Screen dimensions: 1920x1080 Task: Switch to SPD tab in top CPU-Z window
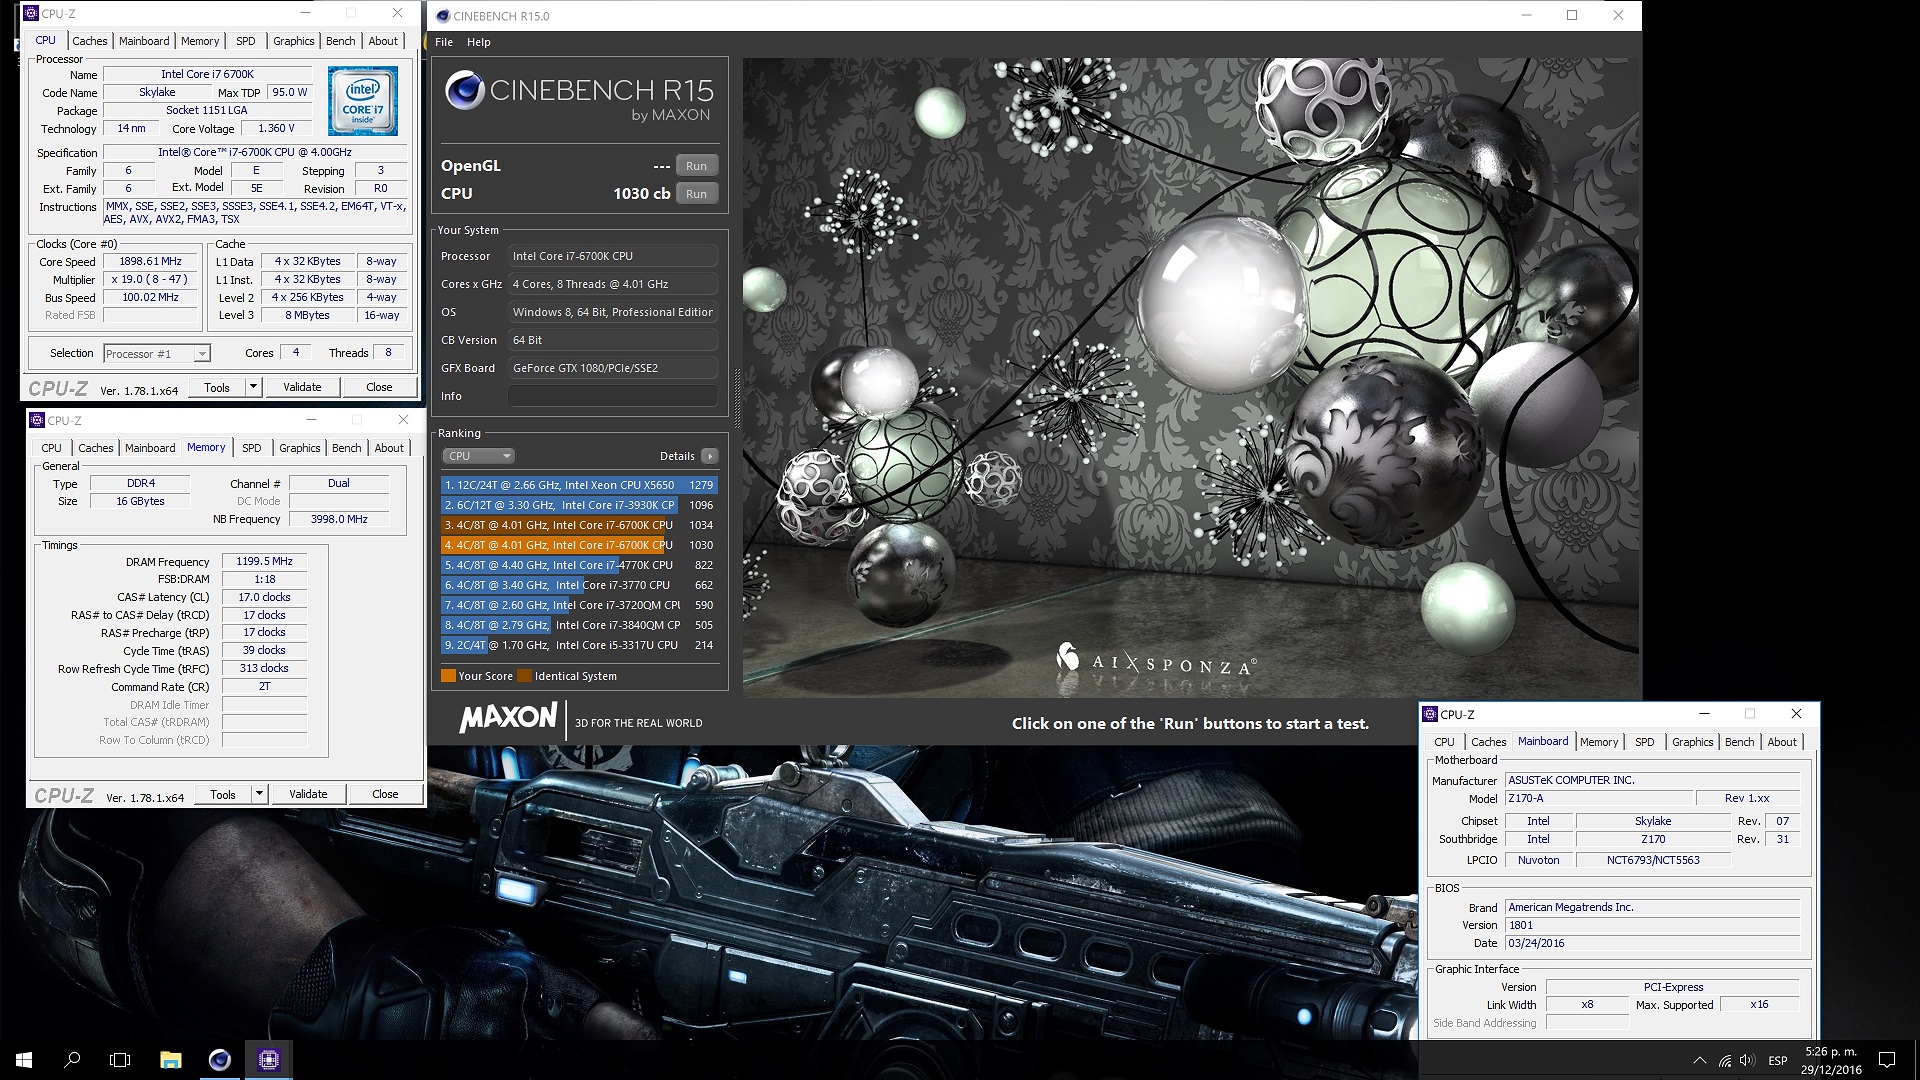pyautogui.click(x=246, y=41)
